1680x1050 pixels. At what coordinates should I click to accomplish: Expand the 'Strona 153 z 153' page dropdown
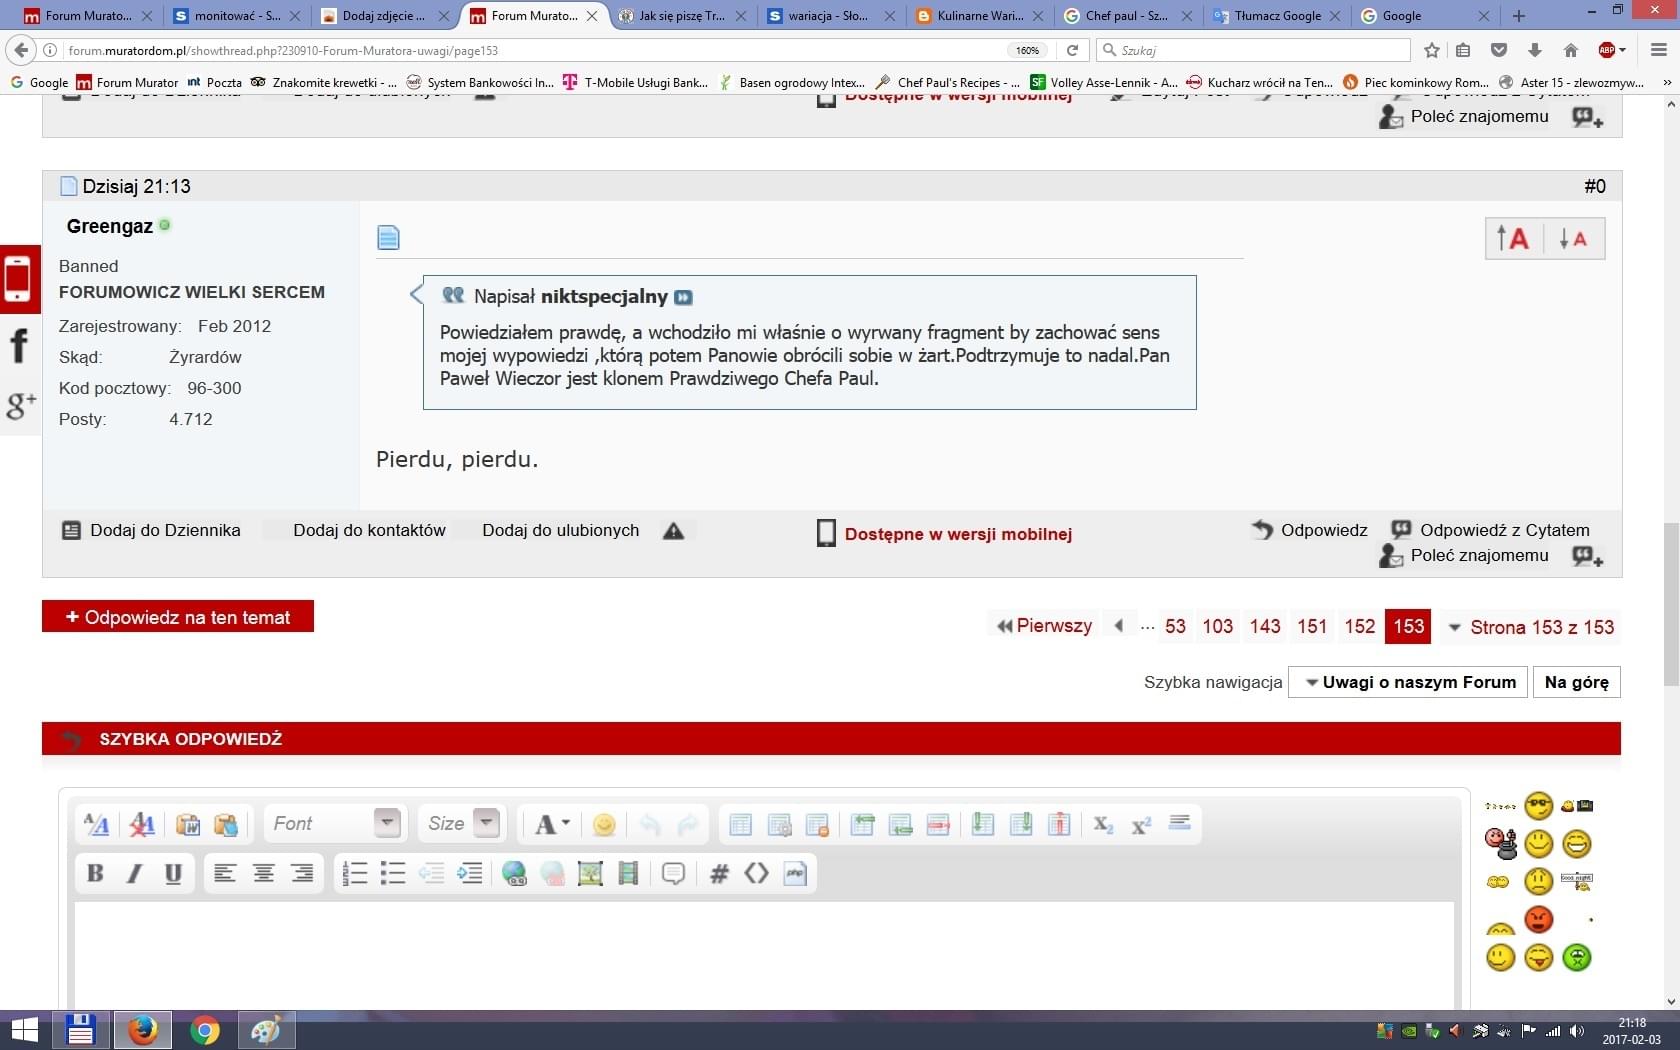1532,627
